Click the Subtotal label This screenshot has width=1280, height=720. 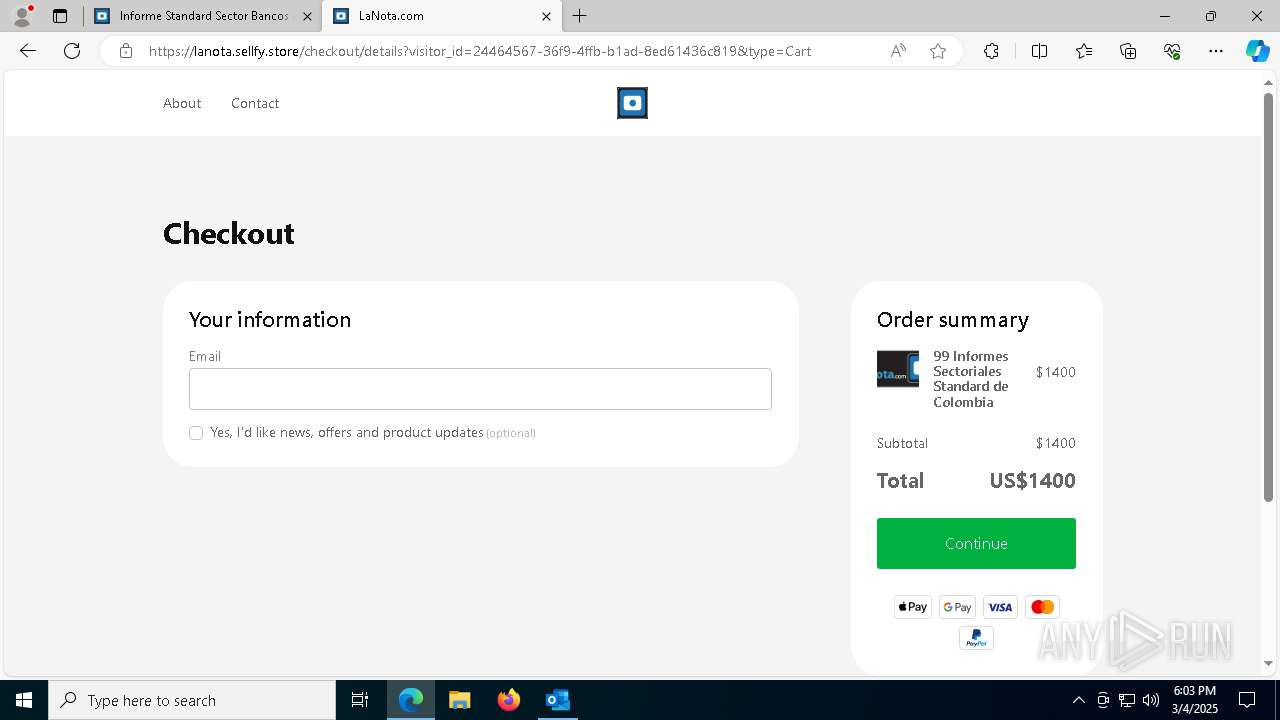pyautogui.click(x=902, y=443)
